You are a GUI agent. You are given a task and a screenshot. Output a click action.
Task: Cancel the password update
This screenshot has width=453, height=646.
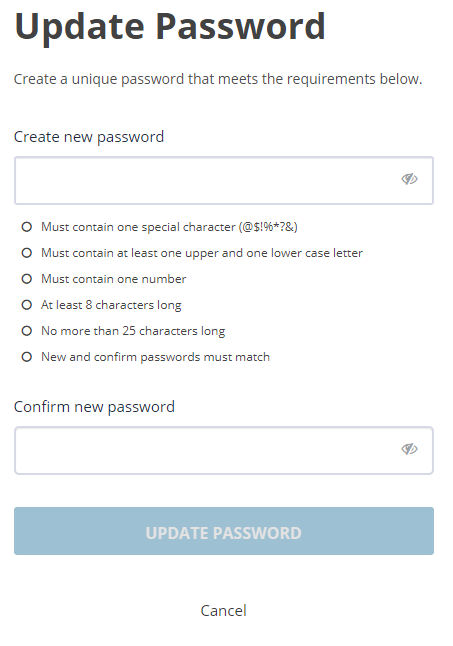pos(224,611)
